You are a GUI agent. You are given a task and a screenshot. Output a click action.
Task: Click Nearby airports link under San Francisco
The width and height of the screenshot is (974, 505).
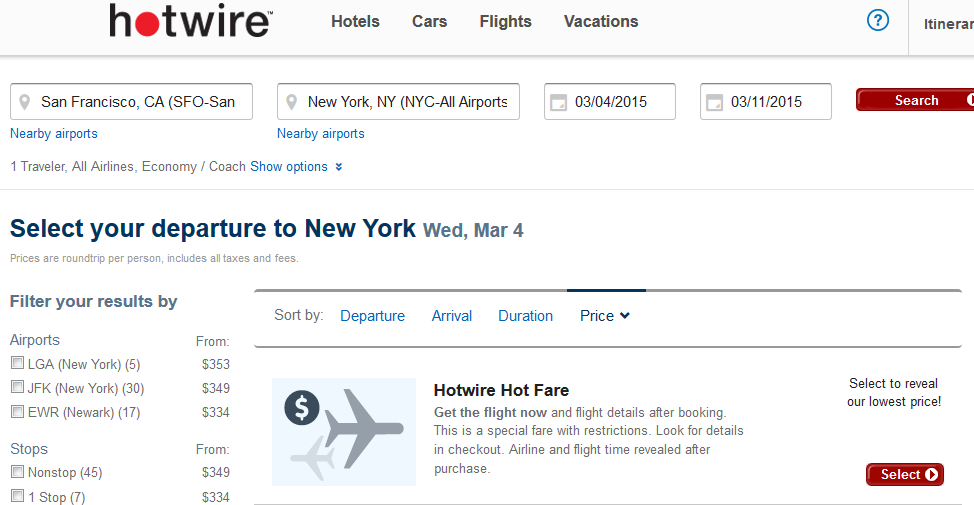click(x=54, y=134)
